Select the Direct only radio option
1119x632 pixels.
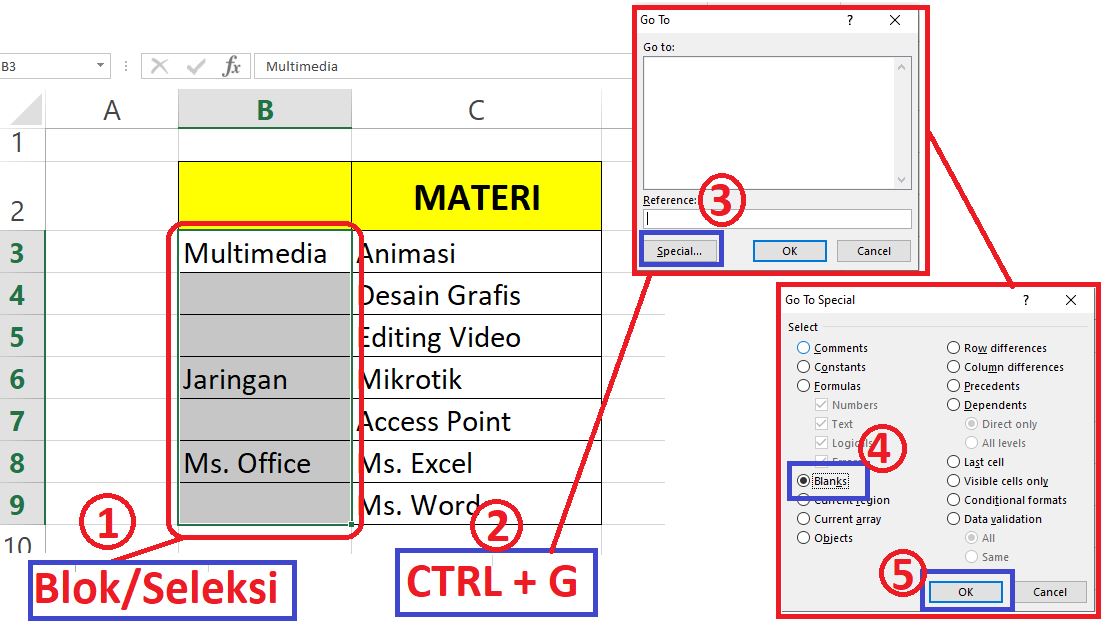click(x=971, y=424)
